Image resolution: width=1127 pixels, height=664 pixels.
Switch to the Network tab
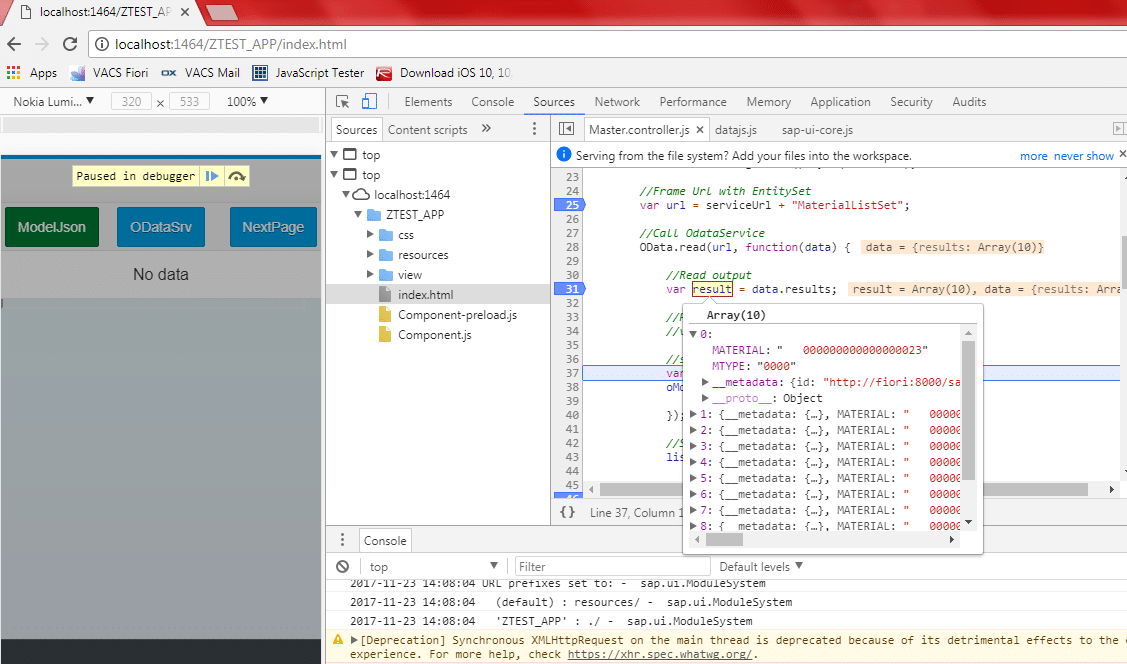[617, 102]
